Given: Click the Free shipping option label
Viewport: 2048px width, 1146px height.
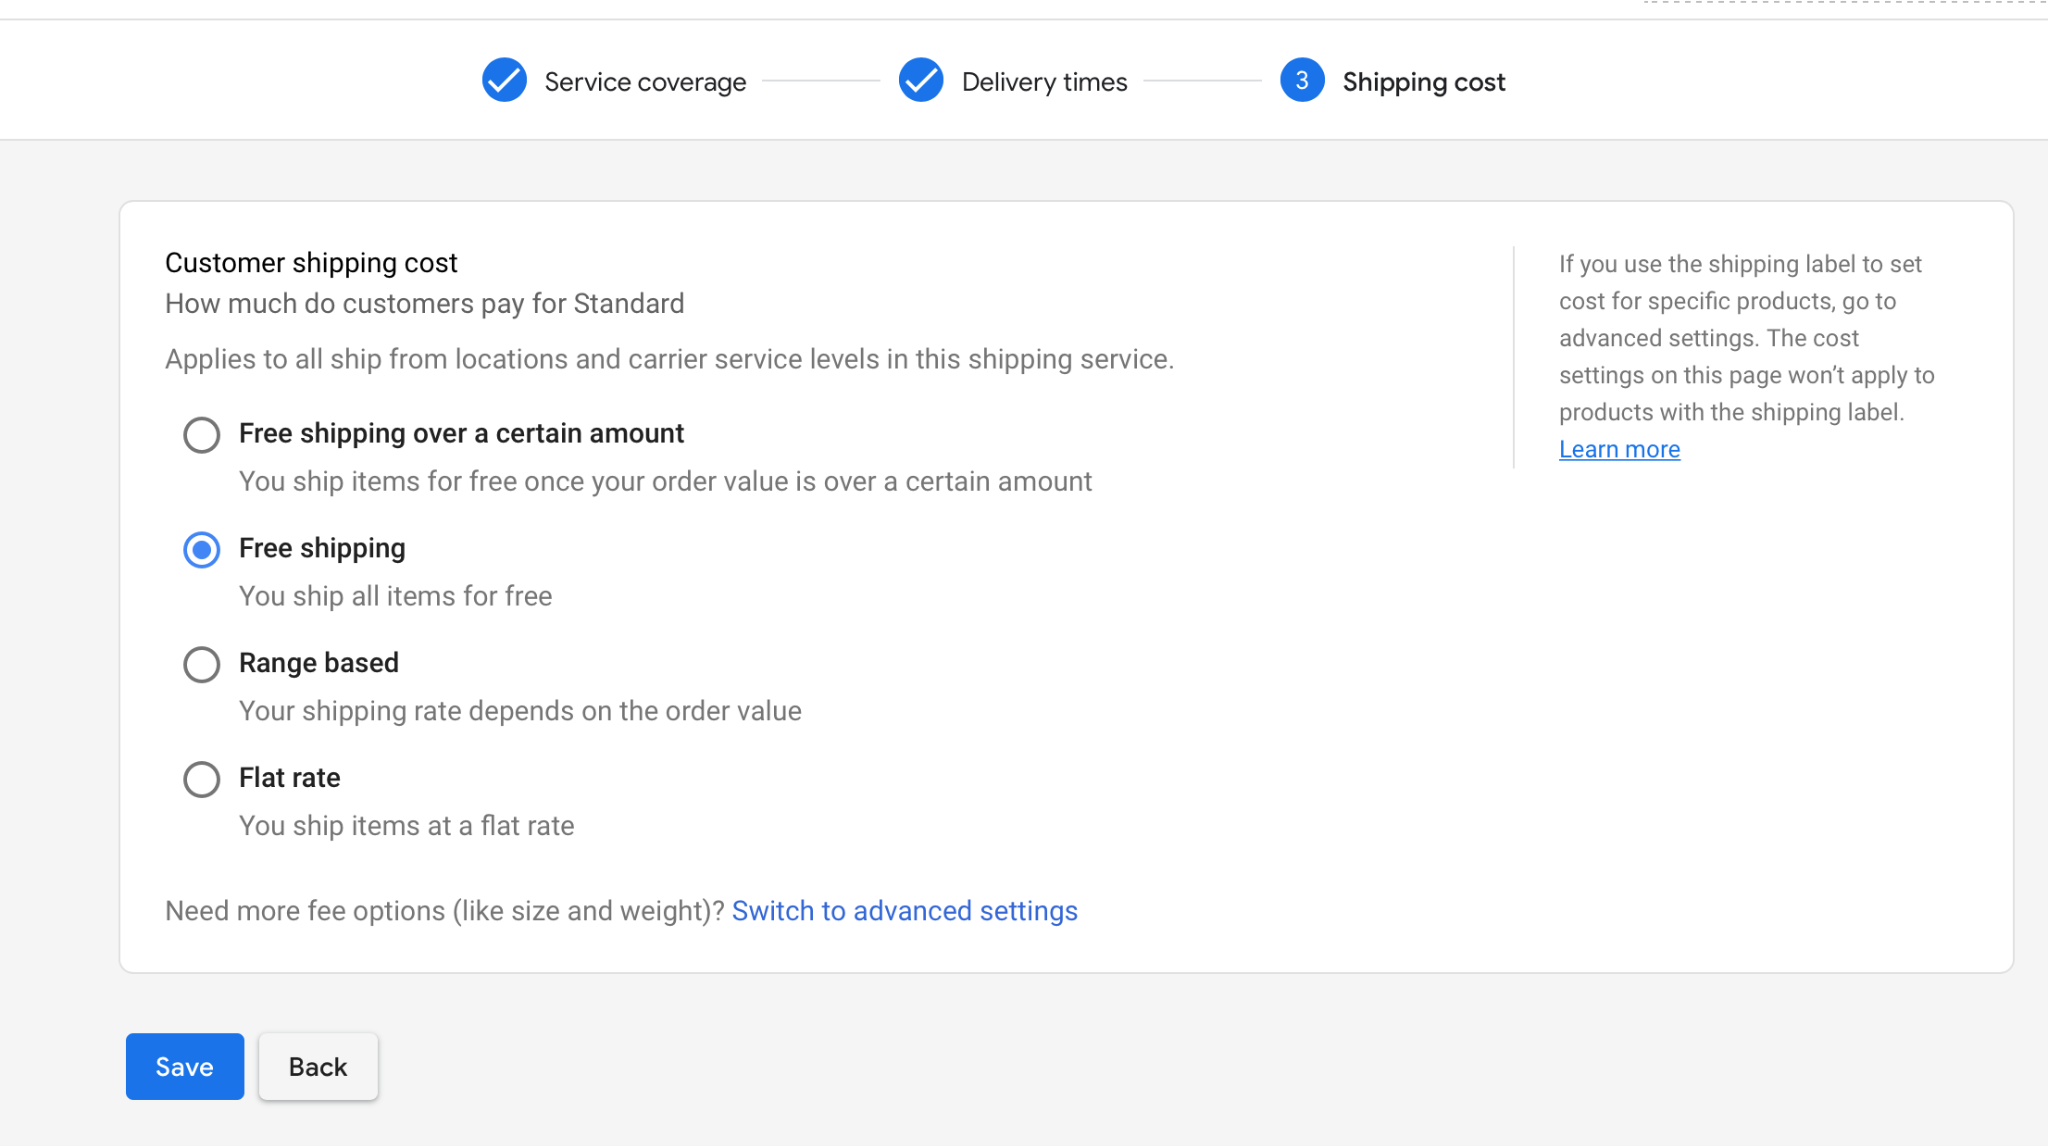Looking at the screenshot, I should pyautogui.click(x=322, y=548).
